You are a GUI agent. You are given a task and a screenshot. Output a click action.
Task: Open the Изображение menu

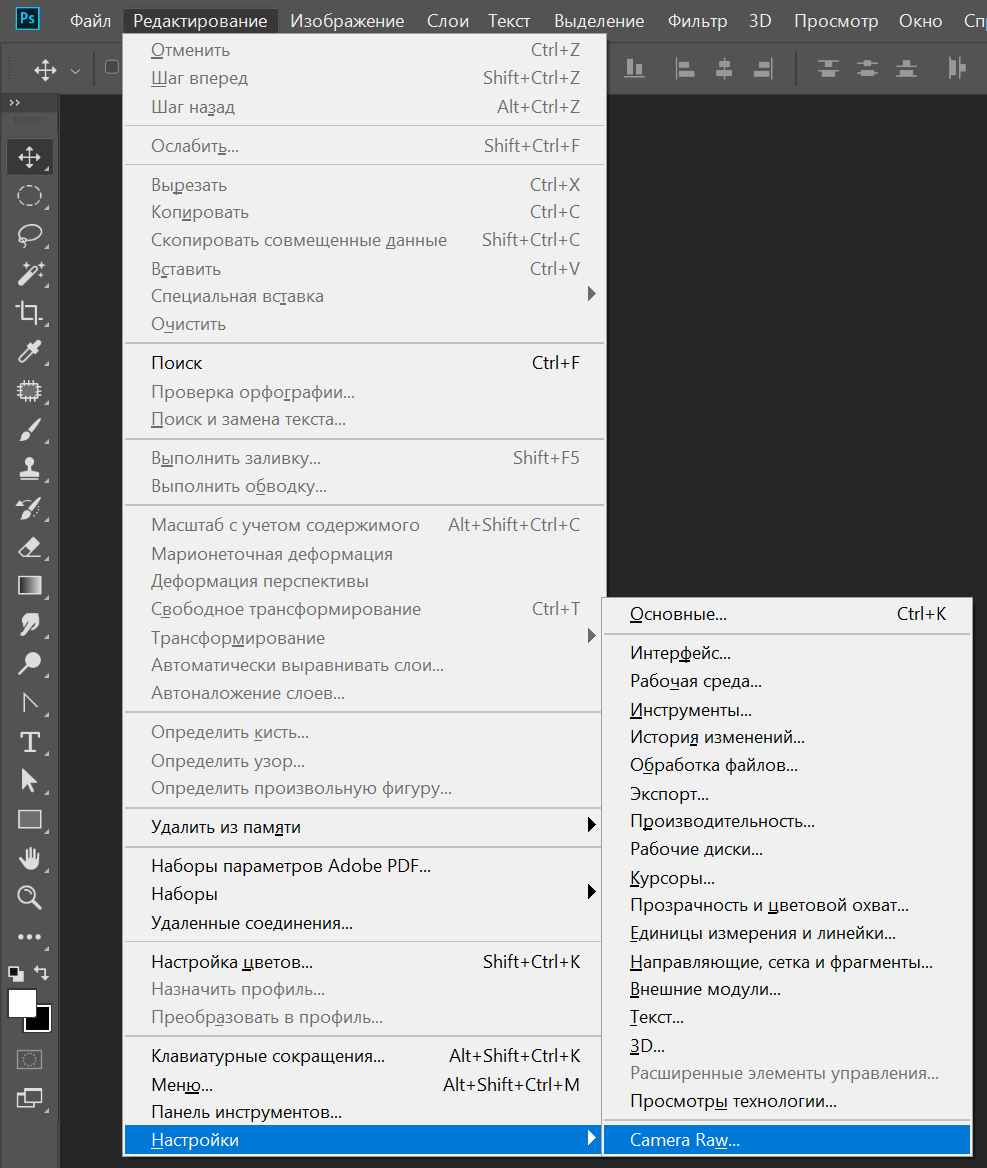(347, 21)
